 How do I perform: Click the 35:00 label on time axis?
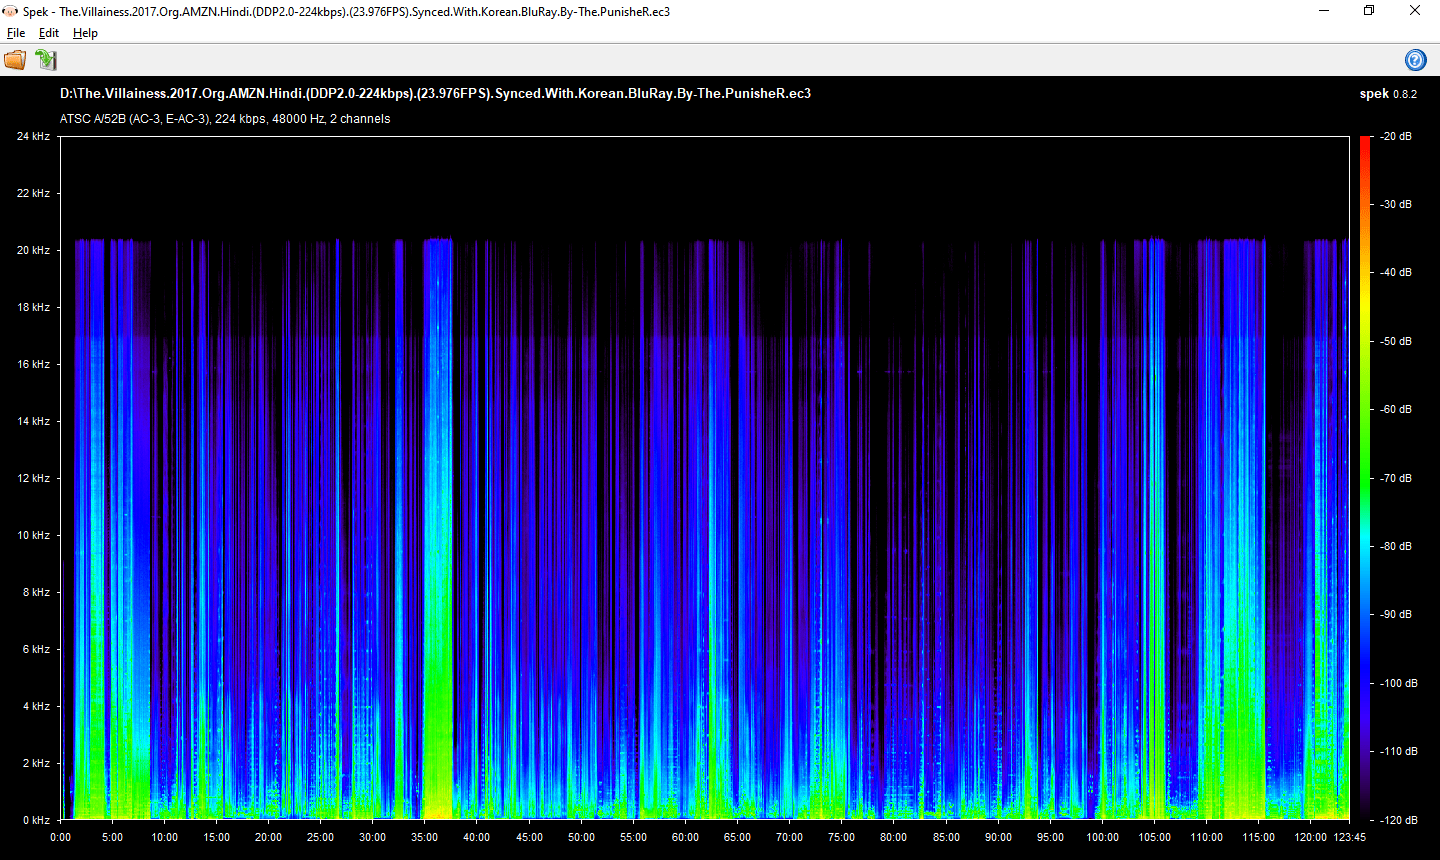click(x=424, y=837)
